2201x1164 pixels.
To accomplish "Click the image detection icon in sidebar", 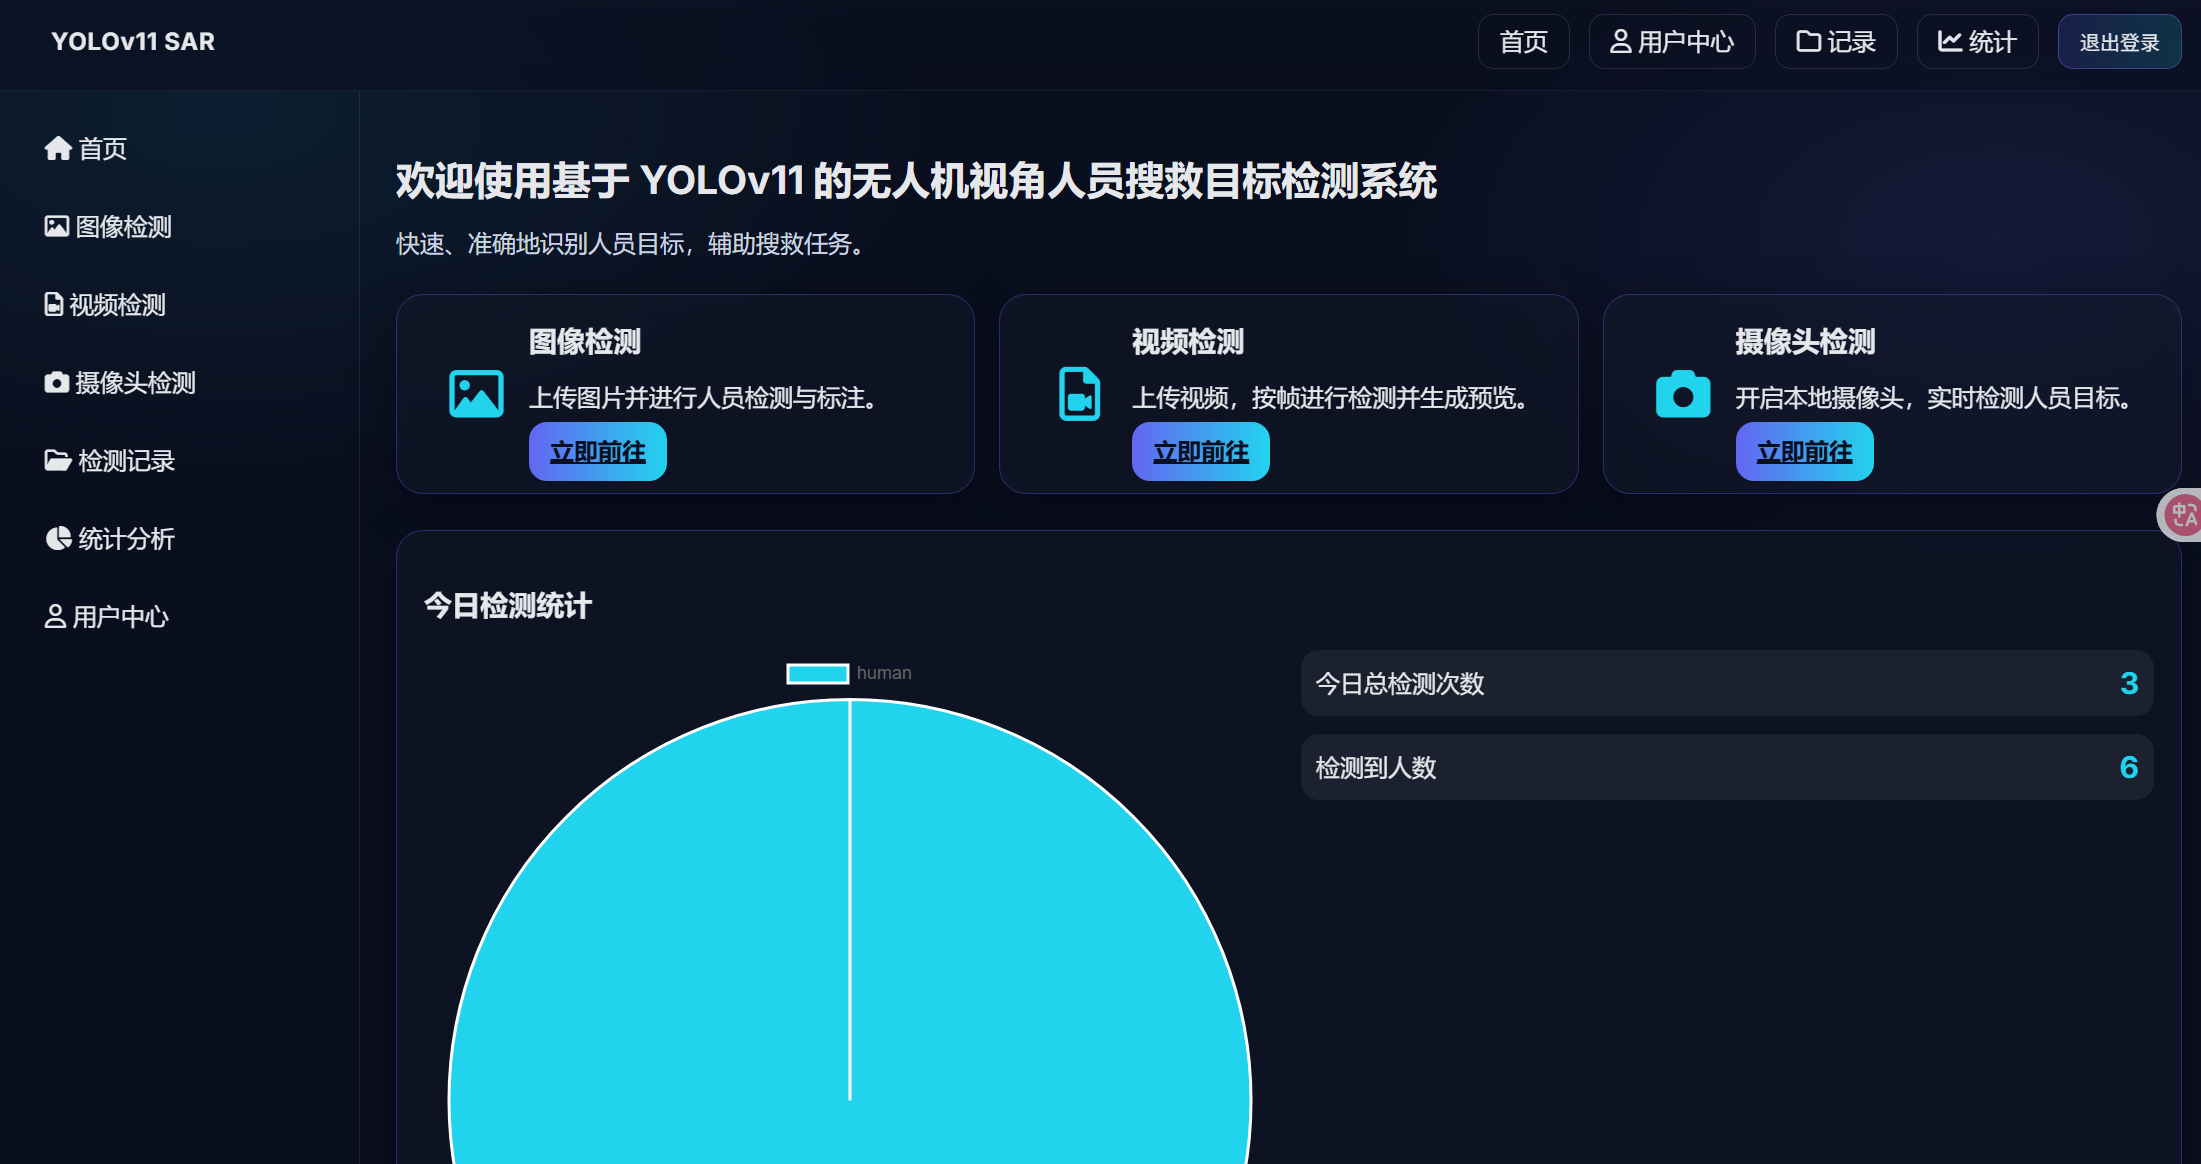I will (x=57, y=226).
